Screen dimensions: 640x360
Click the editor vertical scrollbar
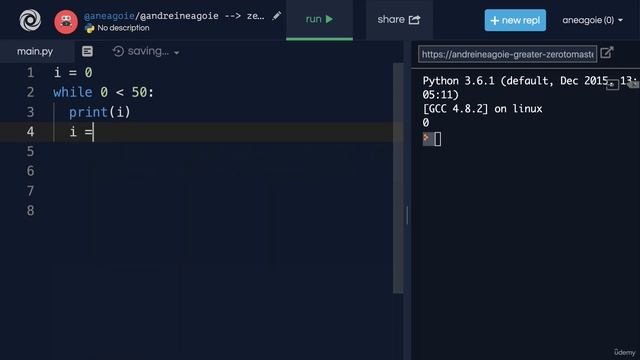[x=398, y=178]
